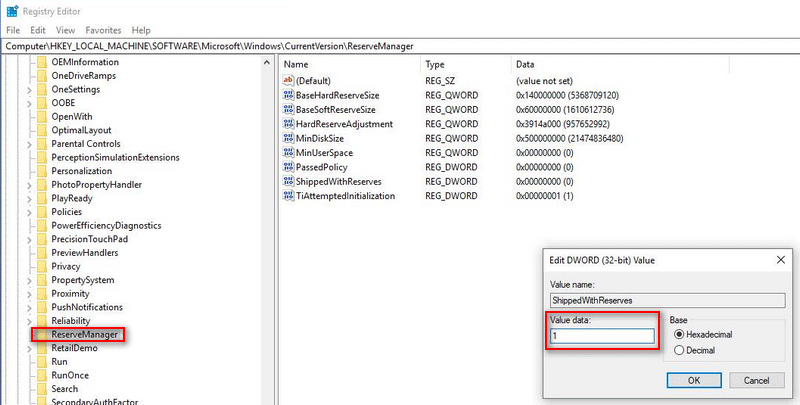Select the ShippedWithReserves value name
The image size is (800, 405).
pos(339,182)
